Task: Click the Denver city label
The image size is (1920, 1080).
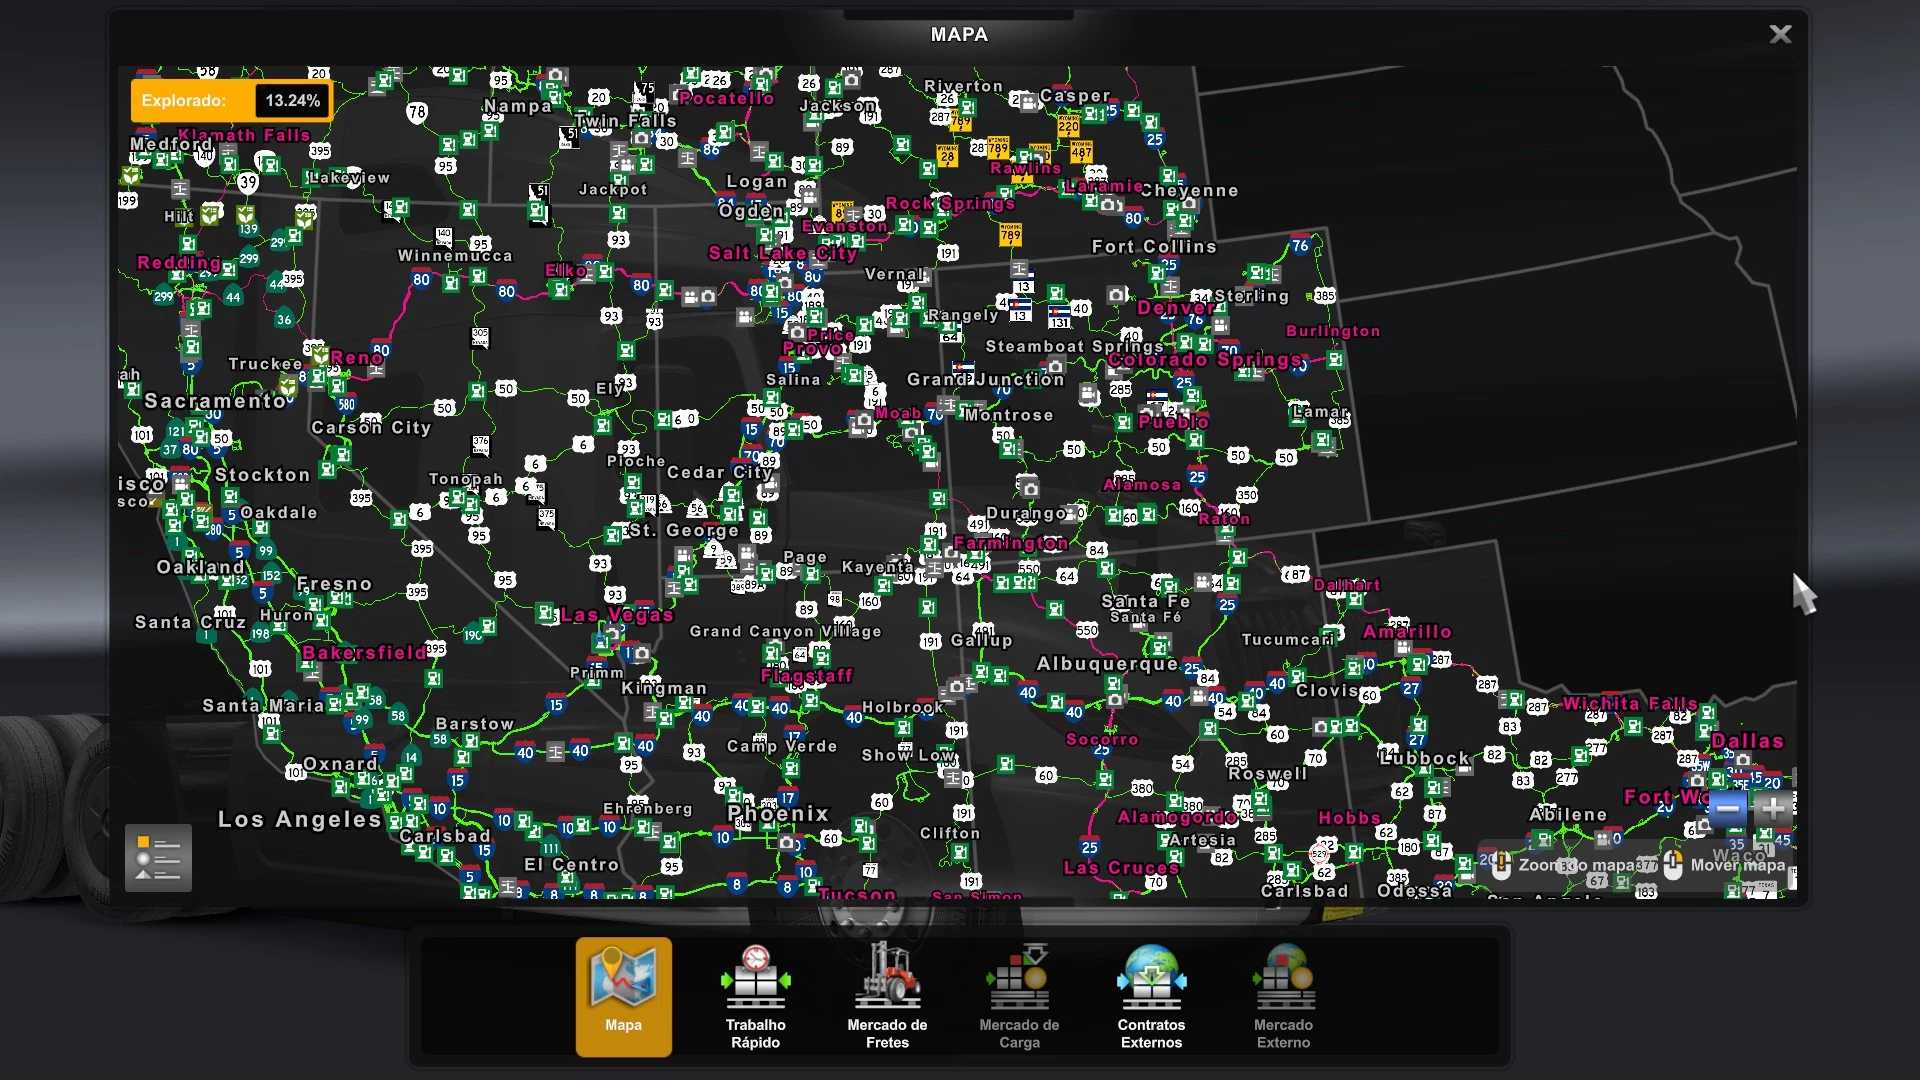Action: (1175, 308)
